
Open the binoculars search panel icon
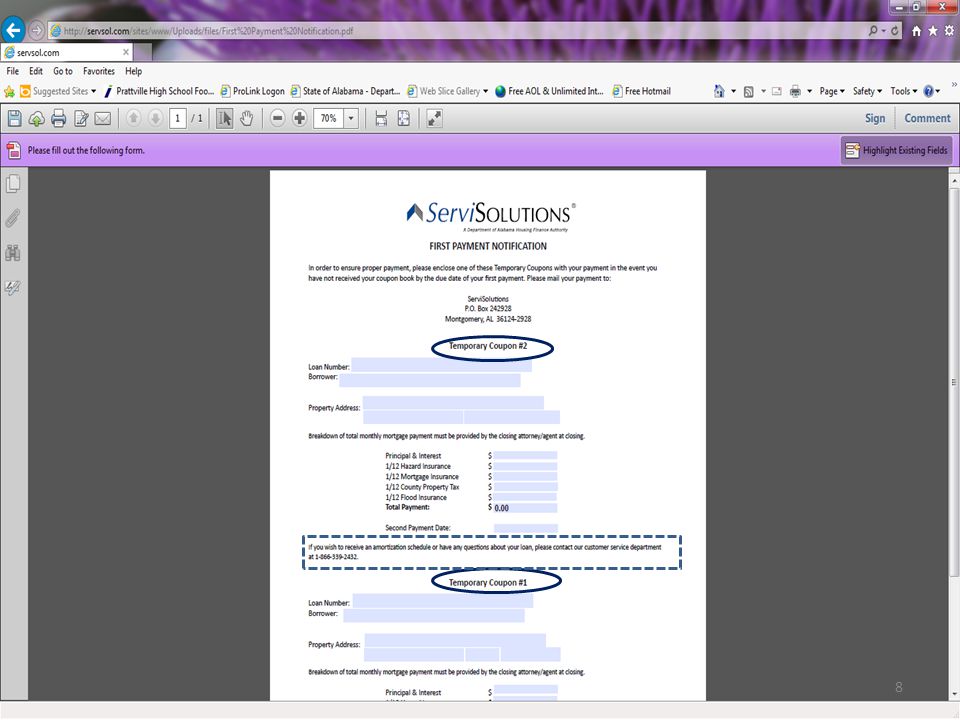pos(13,253)
